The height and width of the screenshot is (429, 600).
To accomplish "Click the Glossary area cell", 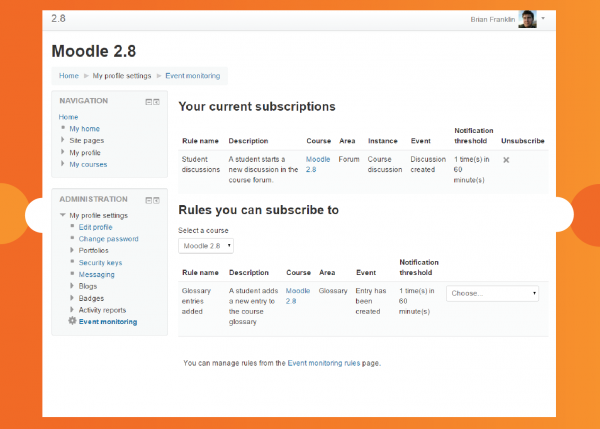I will 333,291.
